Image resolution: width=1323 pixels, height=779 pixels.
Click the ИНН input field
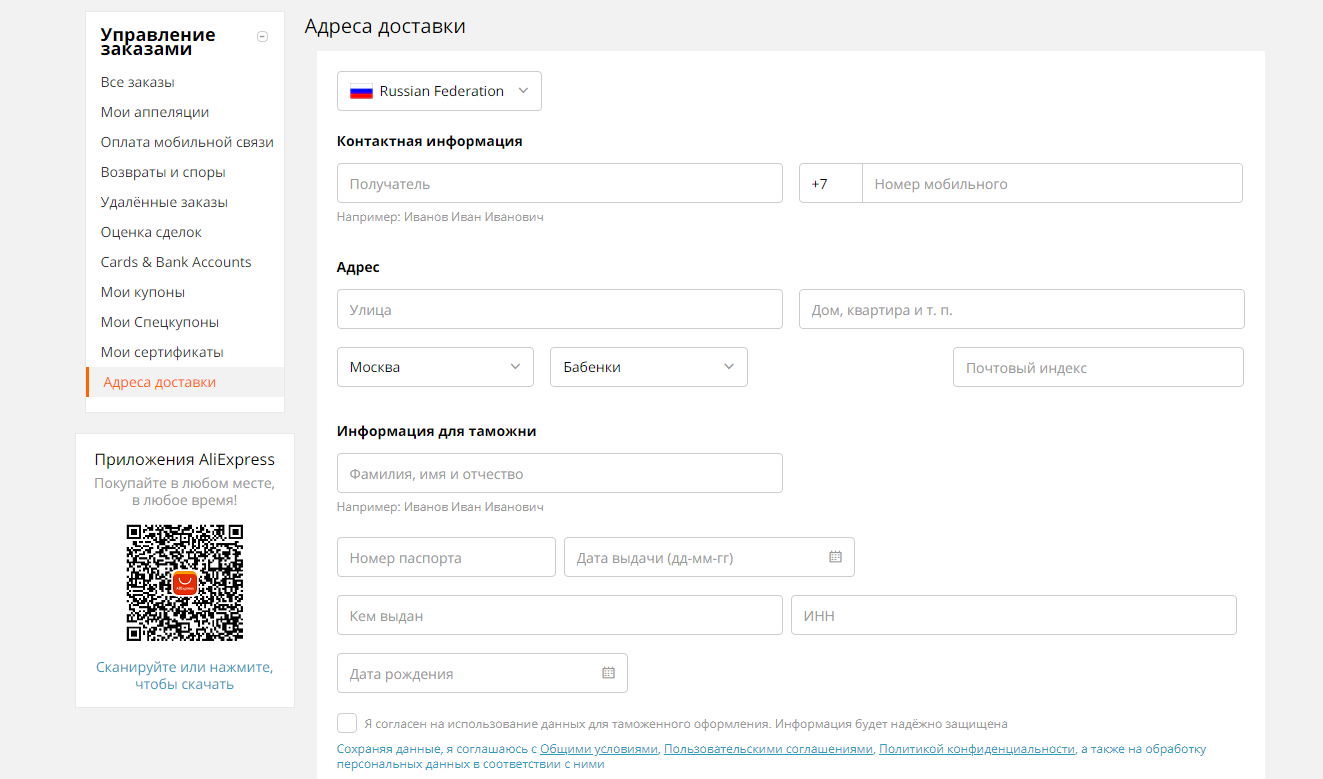(1014, 615)
